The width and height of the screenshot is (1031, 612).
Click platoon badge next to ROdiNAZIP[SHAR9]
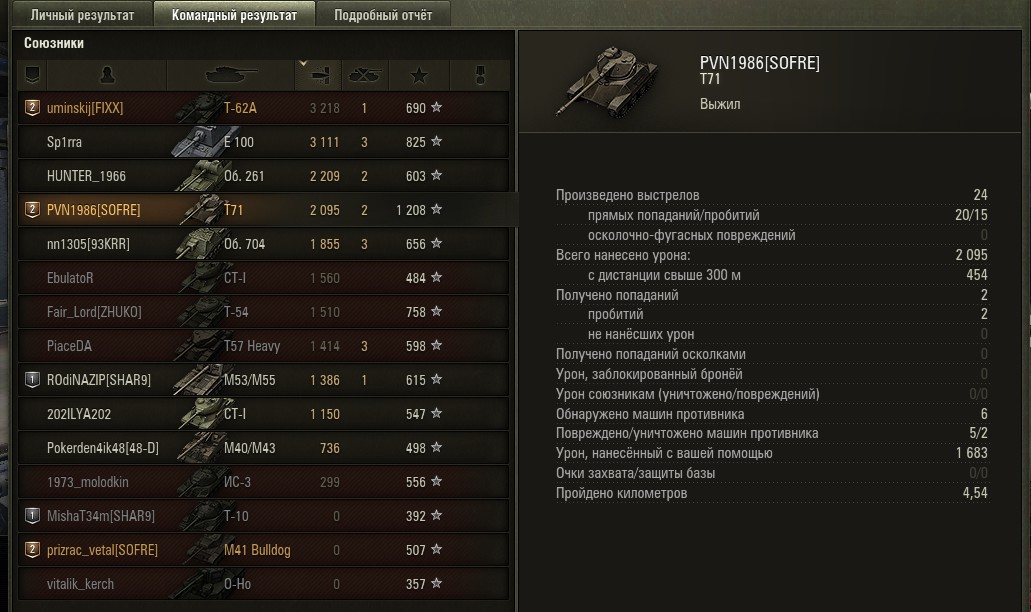tap(32, 380)
